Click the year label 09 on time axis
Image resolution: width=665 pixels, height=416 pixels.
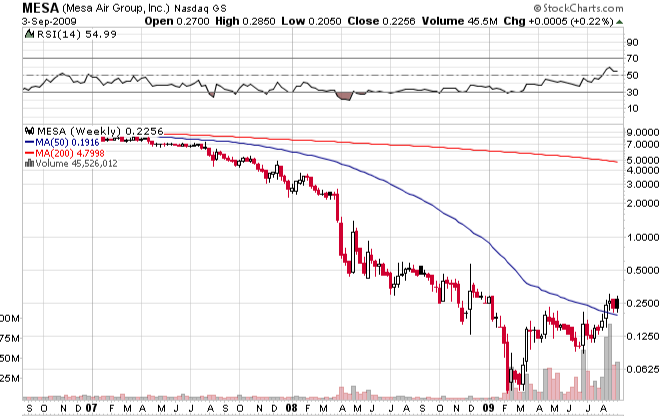(x=489, y=408)
